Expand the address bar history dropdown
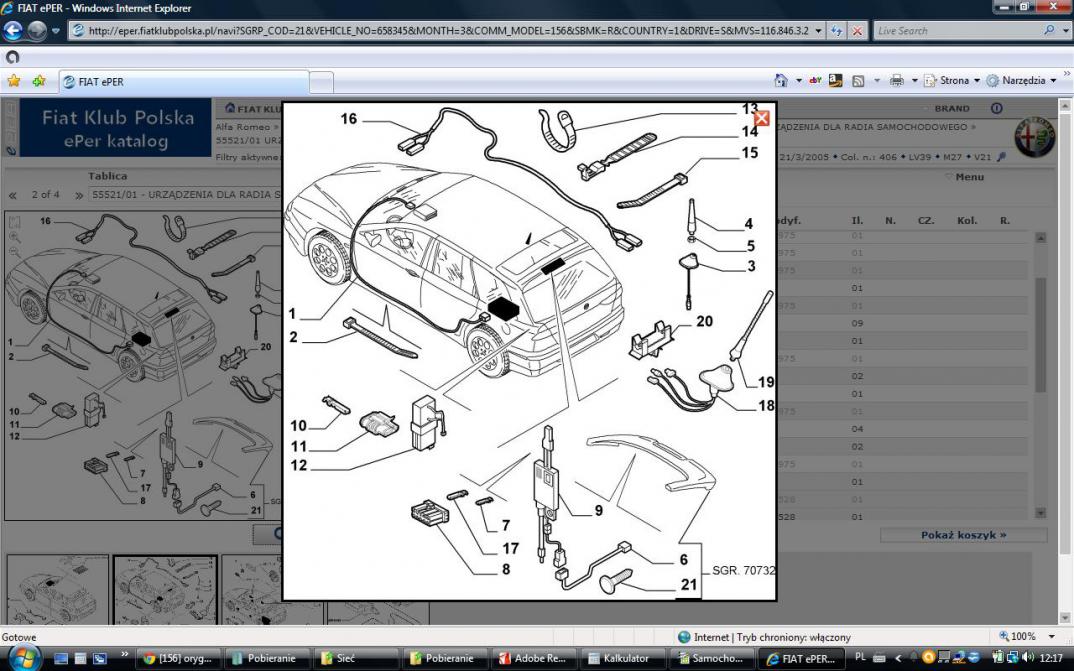 tap(819, 31)
